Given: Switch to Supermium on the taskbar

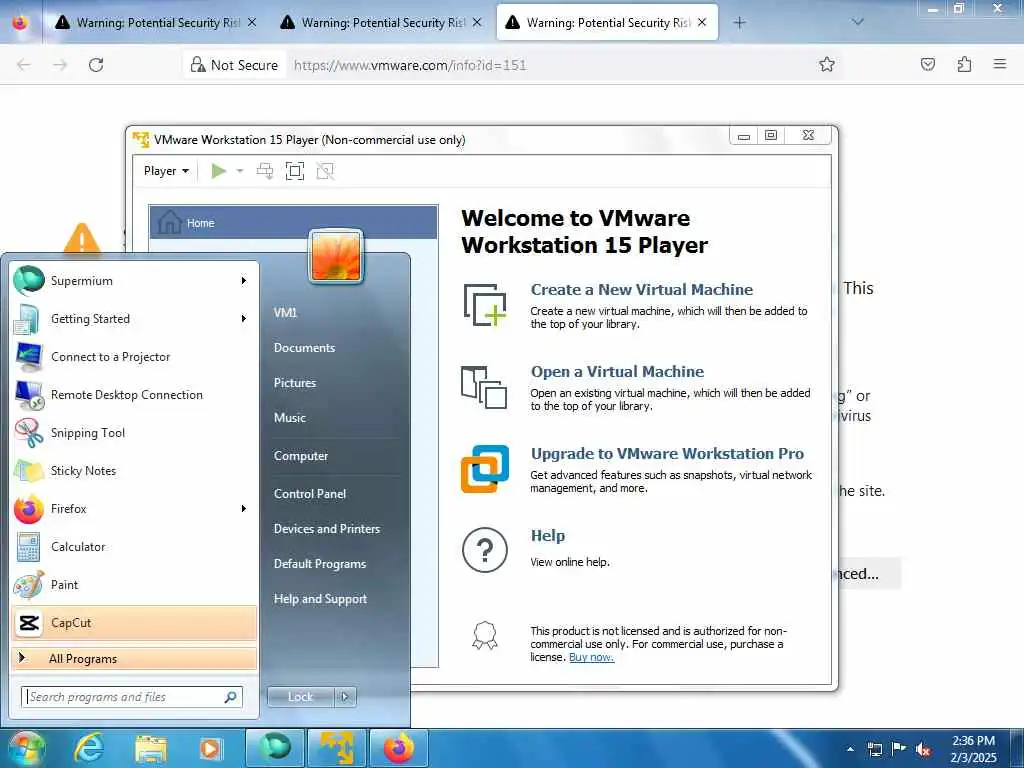Looking at the screenshot, I should tap(275, 748).
